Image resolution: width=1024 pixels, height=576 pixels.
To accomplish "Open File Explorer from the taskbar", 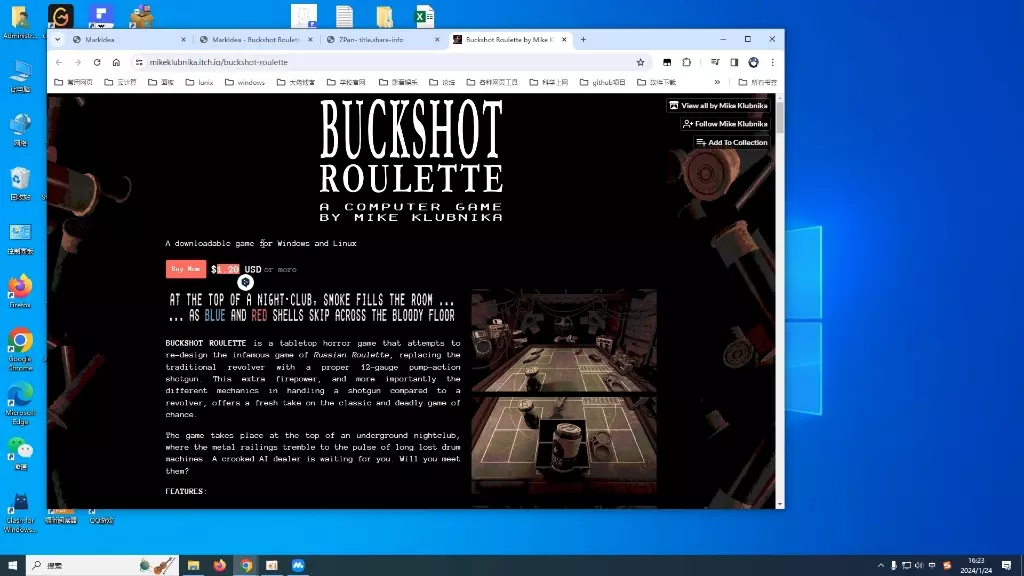I will click(193, 566).
